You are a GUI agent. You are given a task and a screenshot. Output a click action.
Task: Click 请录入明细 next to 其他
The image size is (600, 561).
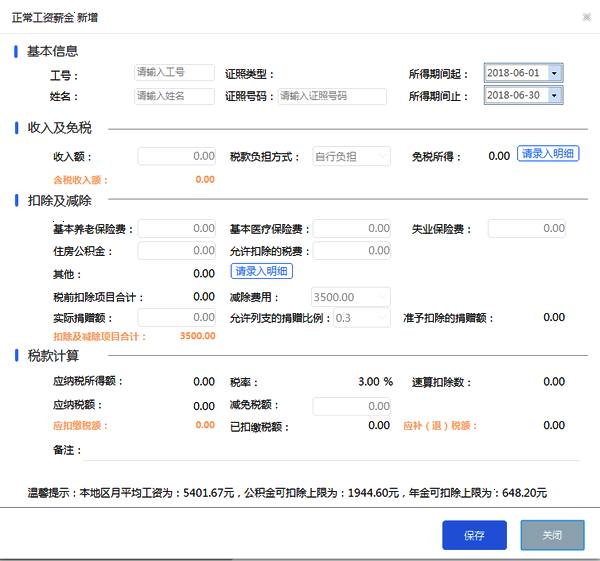point(262,271)
